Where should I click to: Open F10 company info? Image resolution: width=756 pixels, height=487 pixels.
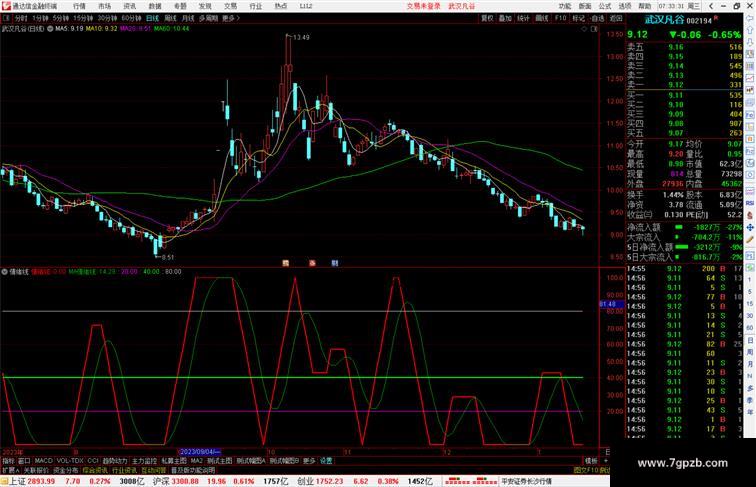pyautogui.click(x=560, y=18)
